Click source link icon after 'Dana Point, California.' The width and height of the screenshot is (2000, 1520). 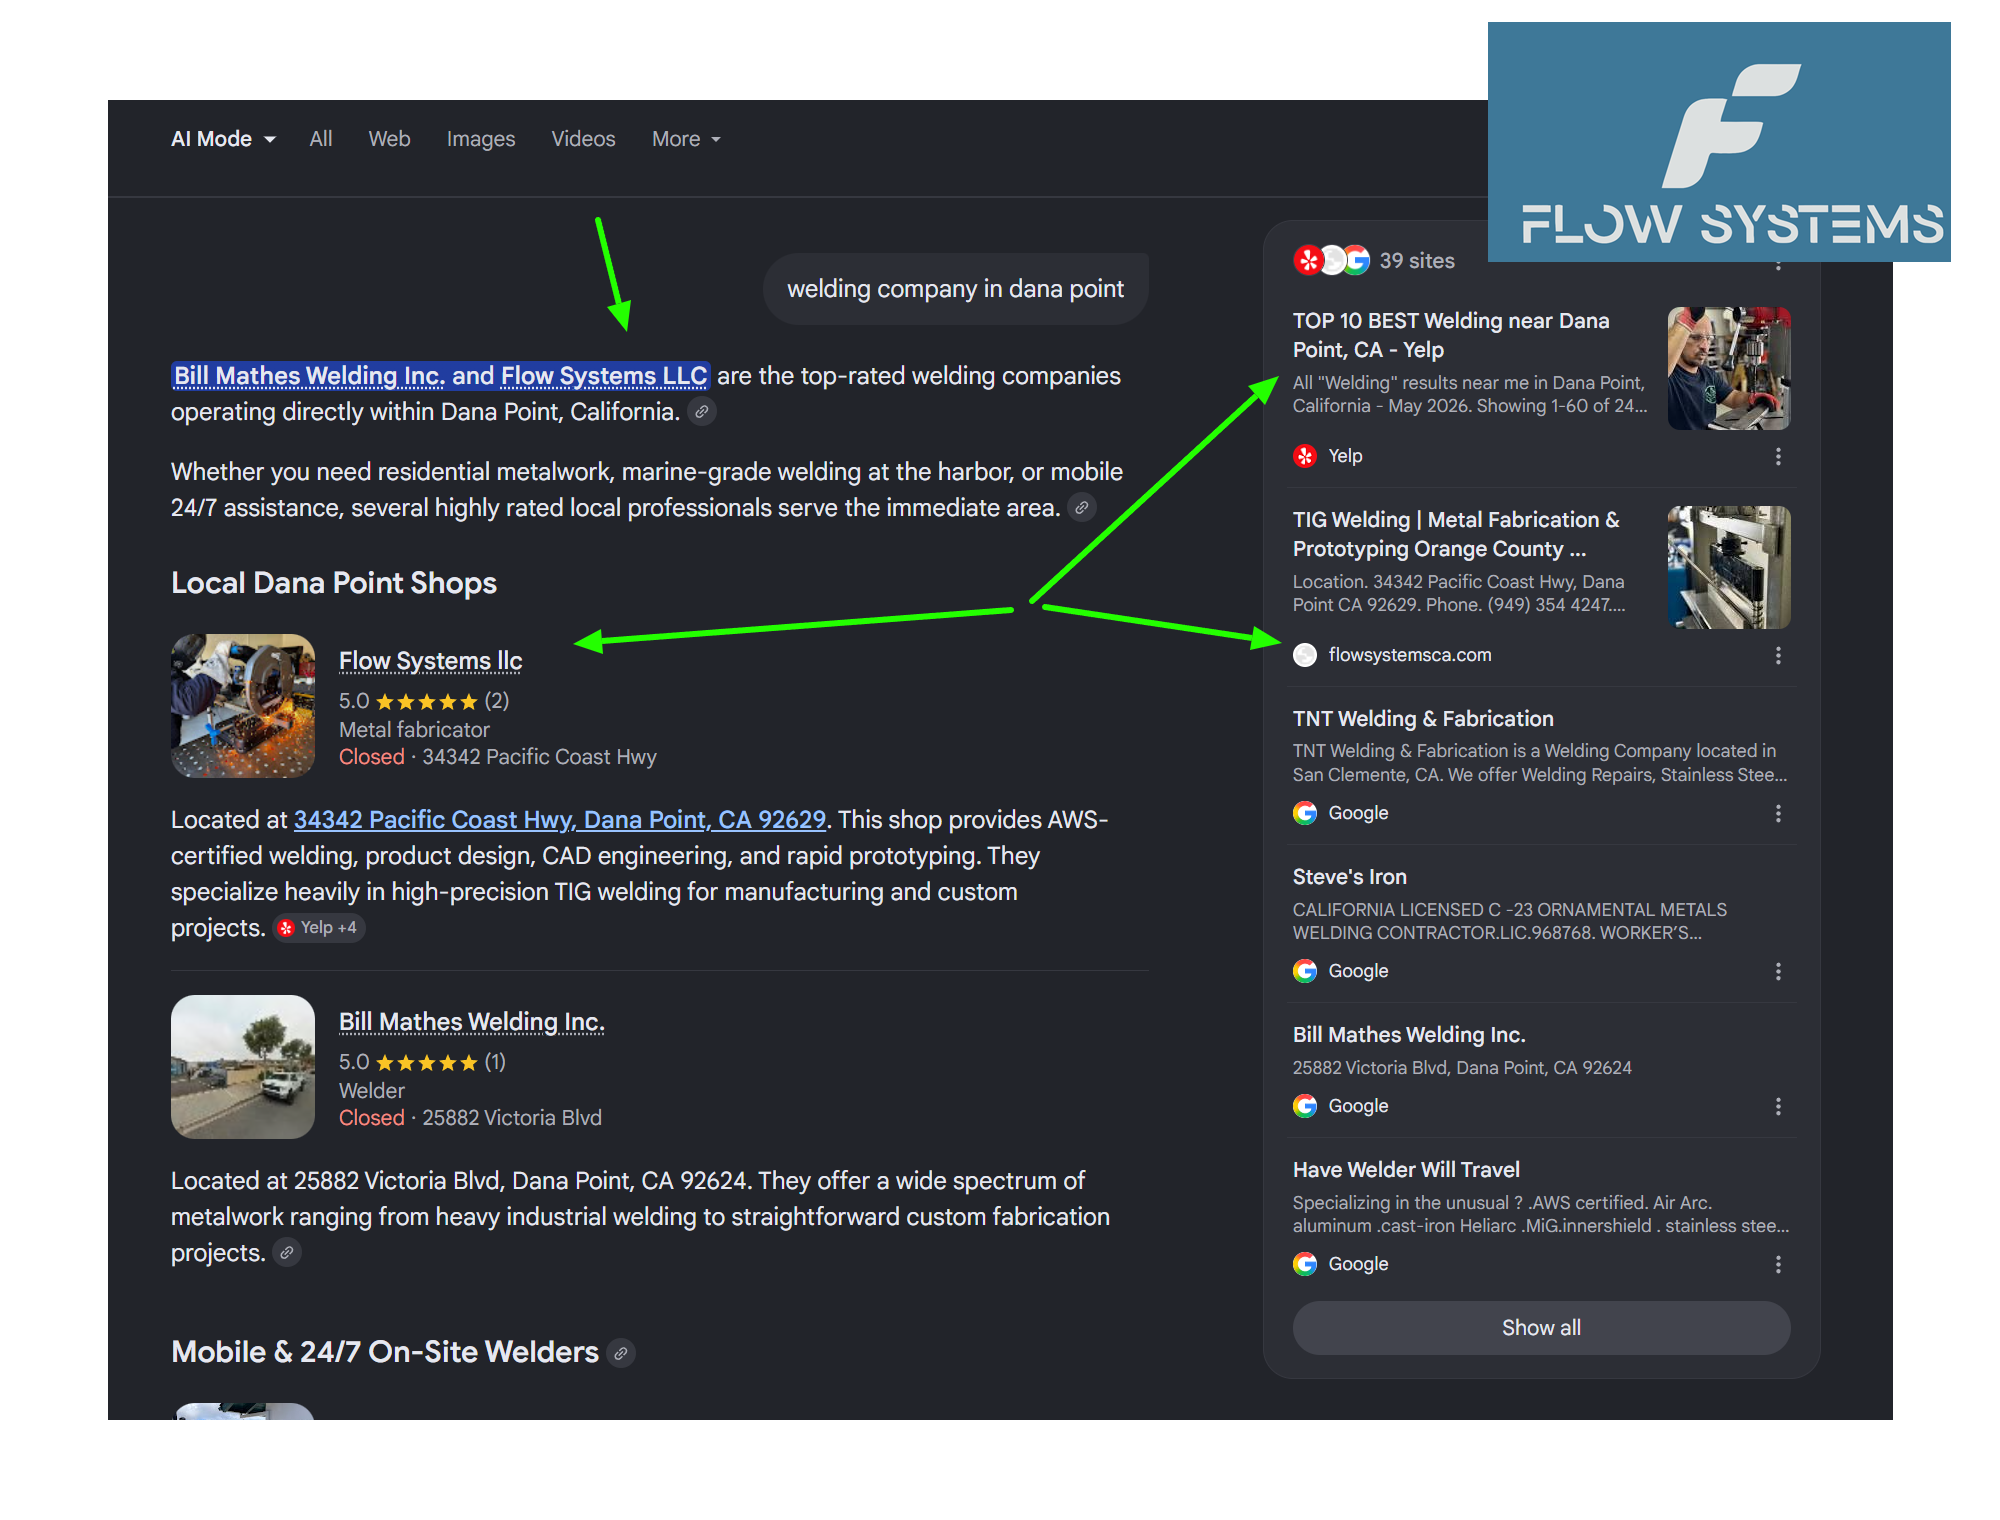702,412
